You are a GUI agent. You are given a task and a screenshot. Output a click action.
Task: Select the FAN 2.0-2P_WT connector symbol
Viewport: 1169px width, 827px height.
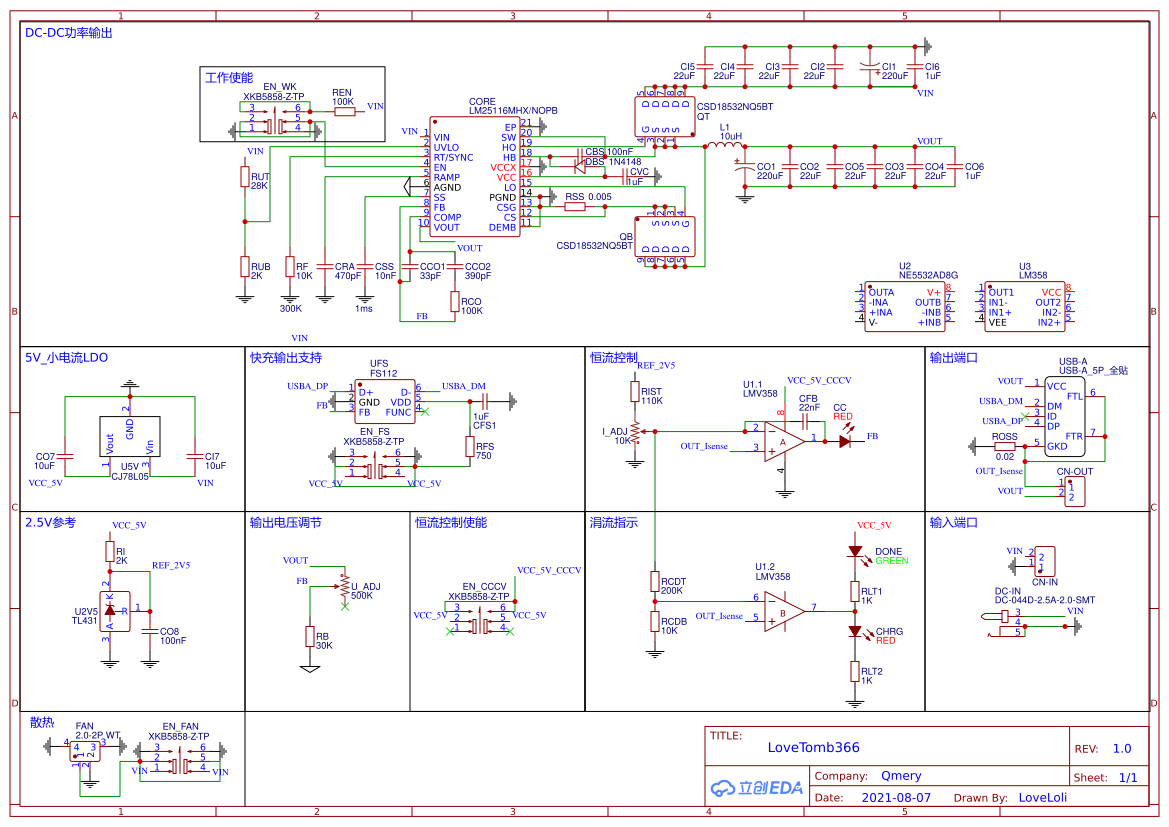83,752
